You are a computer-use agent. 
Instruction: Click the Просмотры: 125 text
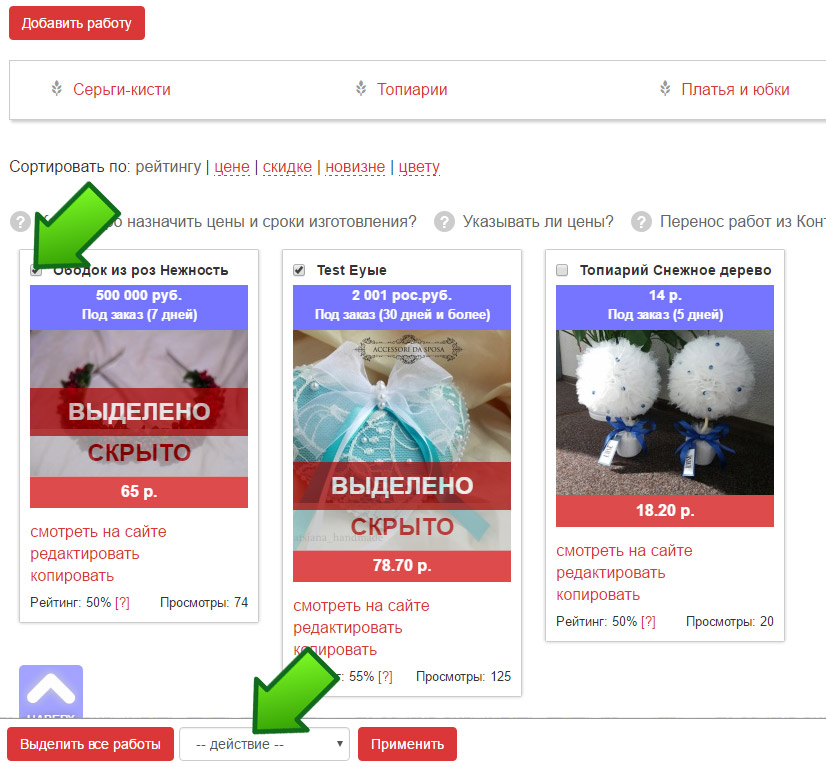click(x=464, y=677)
